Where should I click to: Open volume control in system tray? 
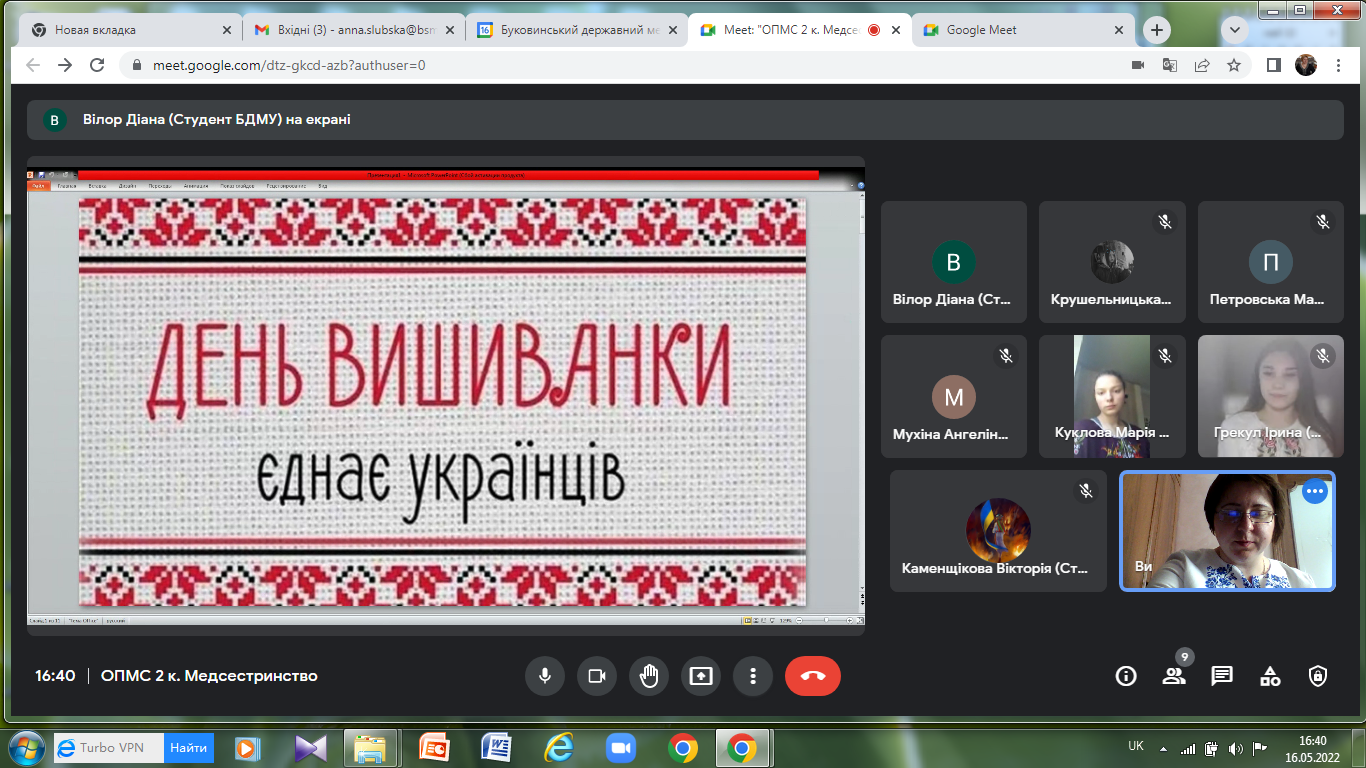point(1236,748)
